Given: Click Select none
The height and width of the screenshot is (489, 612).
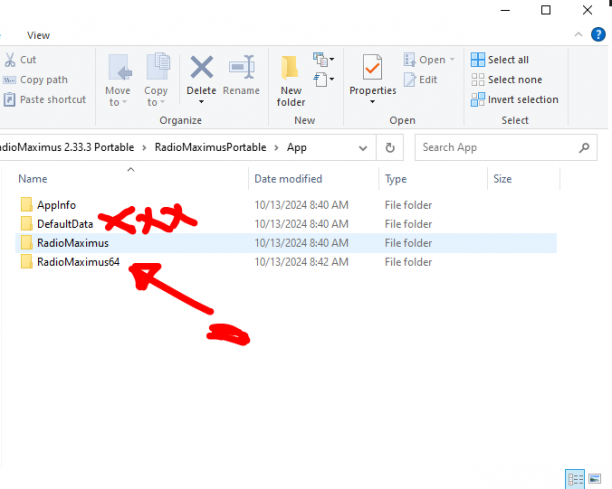Looking at the screenshot, I should [x=507, y=80].
